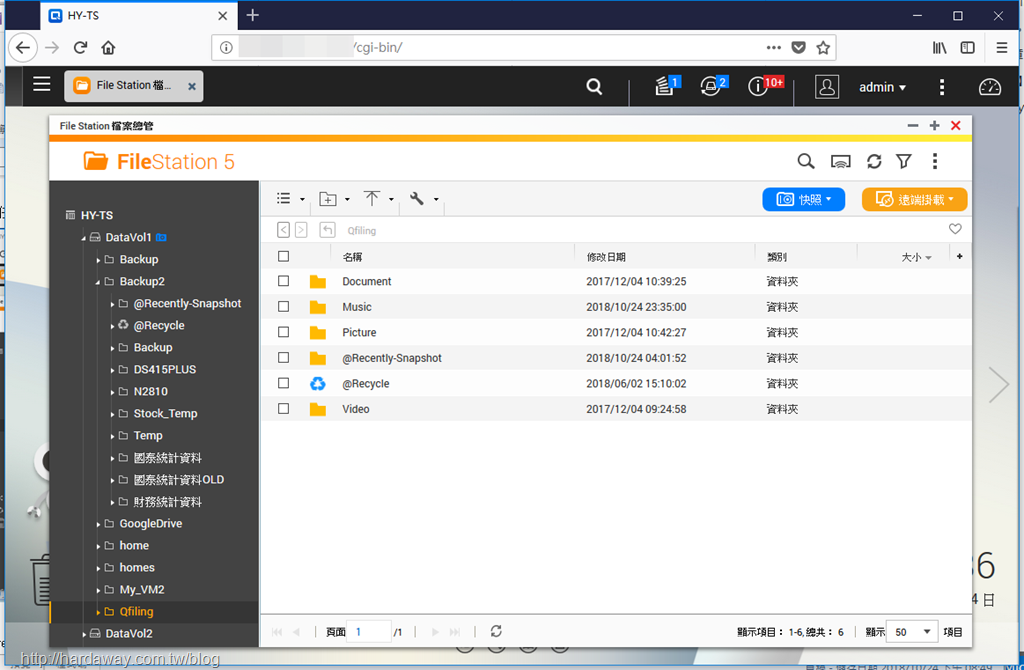Search files in FileStation
Screen dimensions: 1024x670
[x=806, y=161]
